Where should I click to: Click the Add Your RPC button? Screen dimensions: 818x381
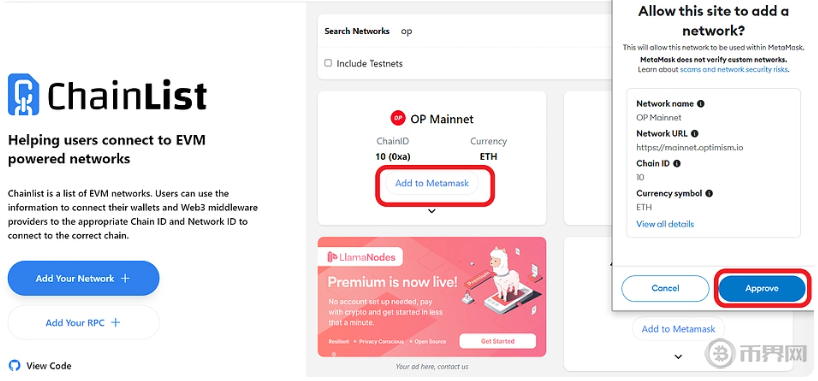tap(83, 323)
